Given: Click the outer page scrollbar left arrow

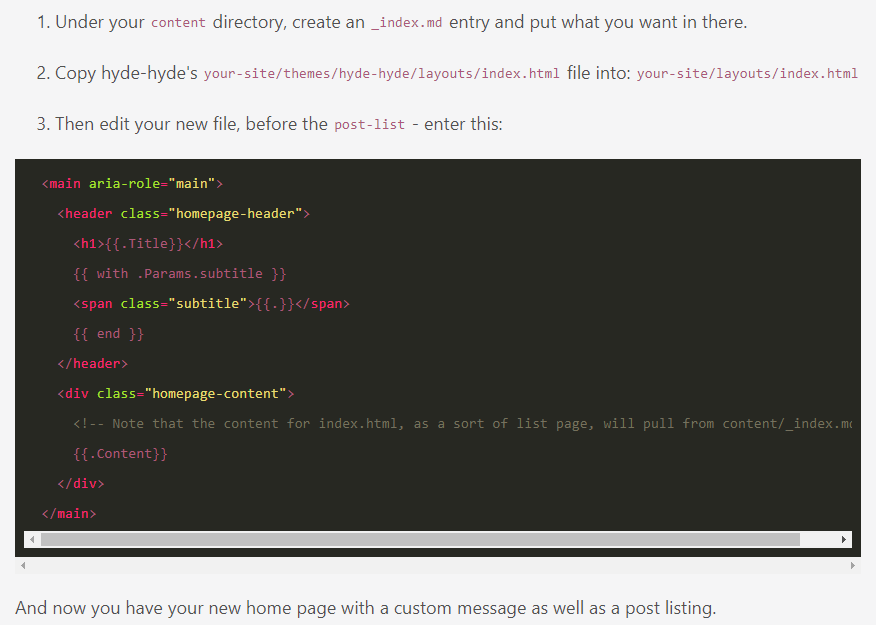Looking at the screenshot, I should coord(23,565).
